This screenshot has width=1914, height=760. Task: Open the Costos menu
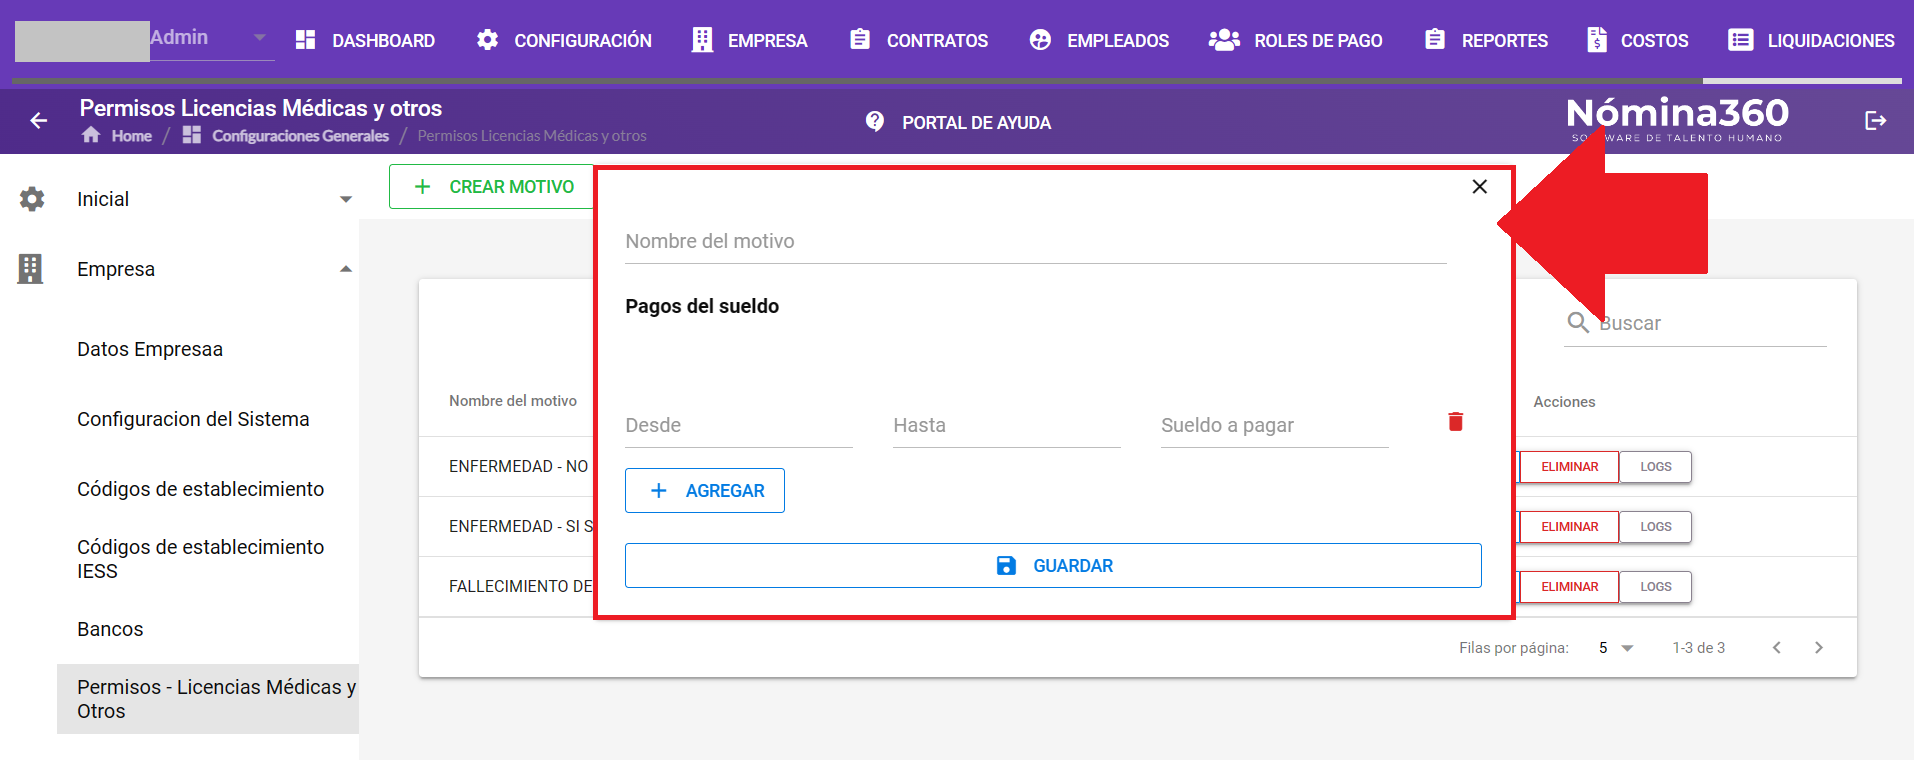pyautogui.click(x=1637, y=40)
